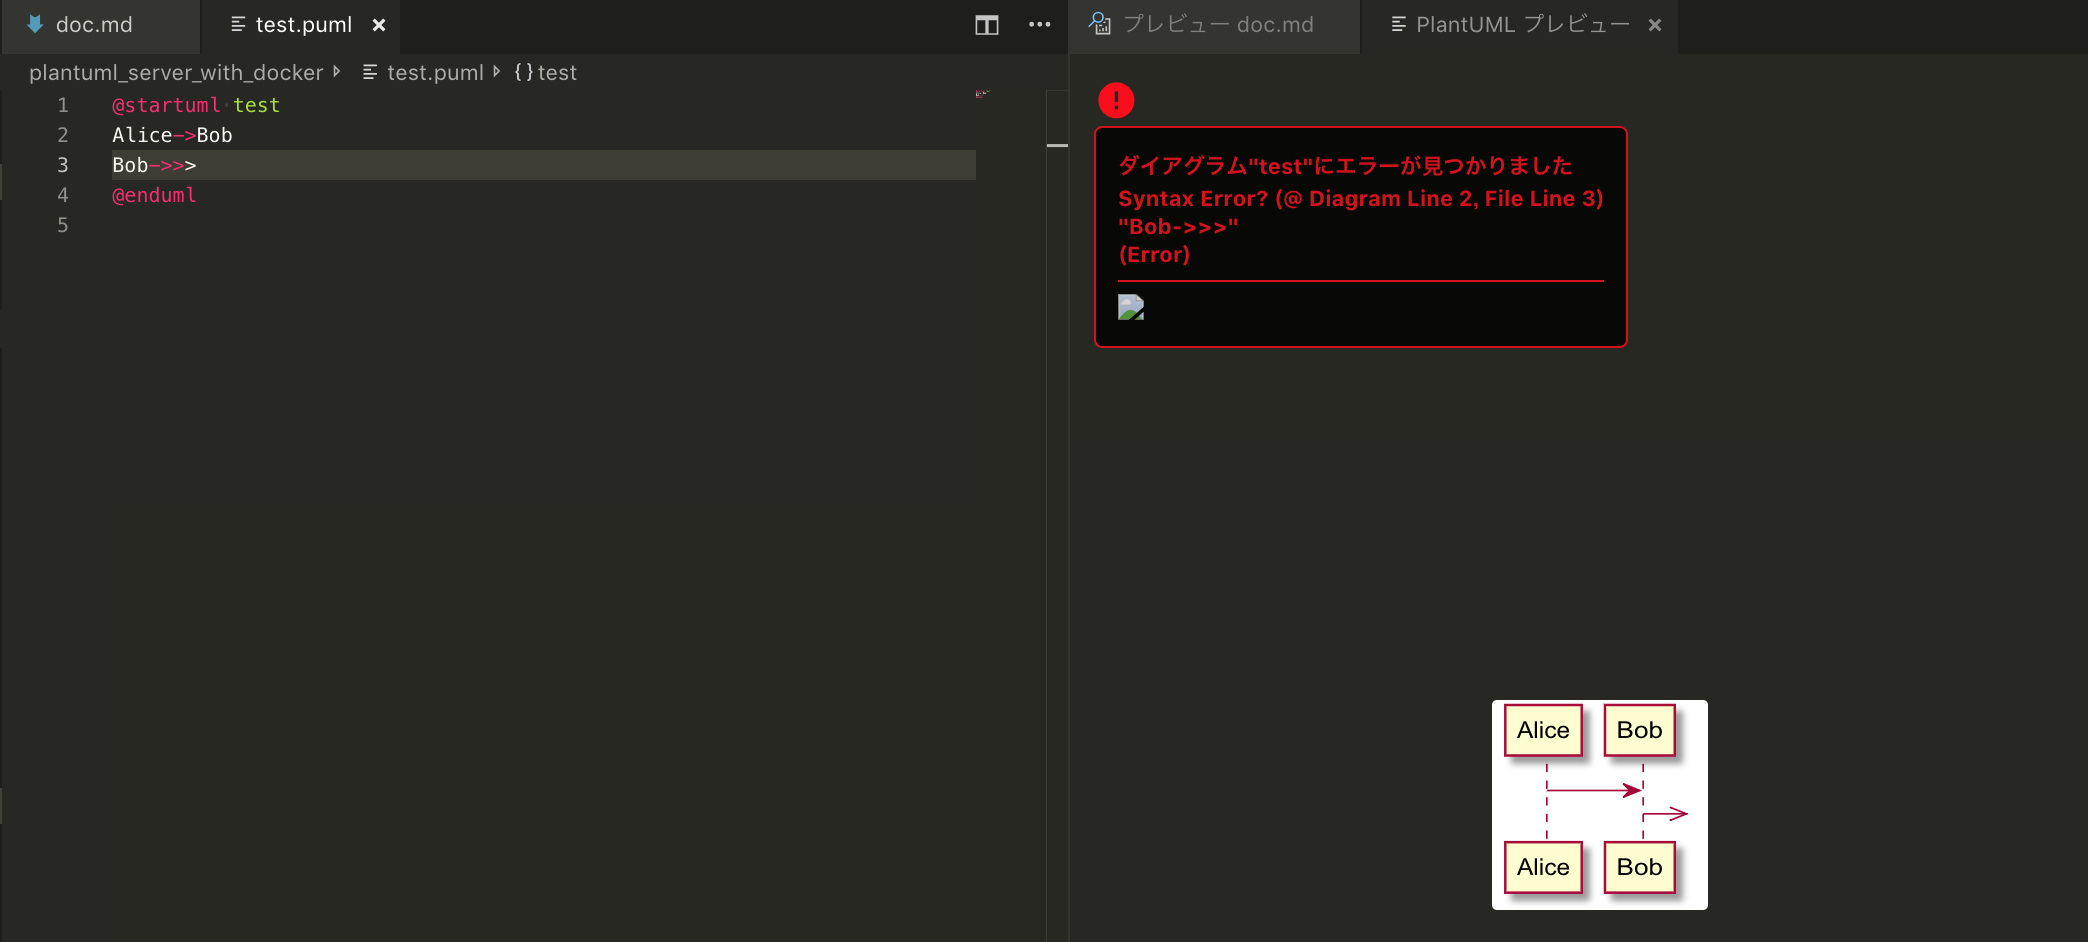Click the list icon on PlantUML プレビュー tab

[x=1396, y=25]
